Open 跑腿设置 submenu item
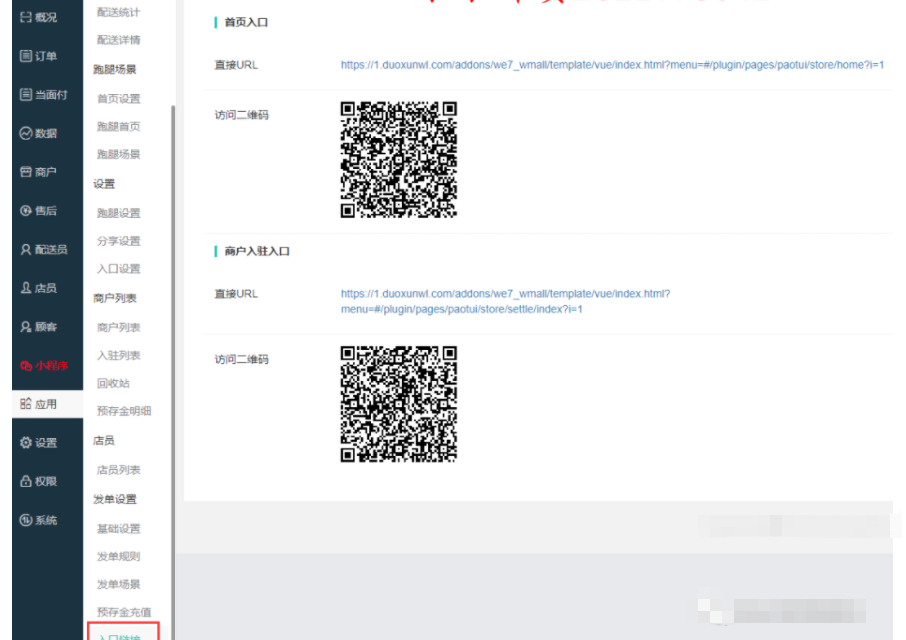 [118, 213]
